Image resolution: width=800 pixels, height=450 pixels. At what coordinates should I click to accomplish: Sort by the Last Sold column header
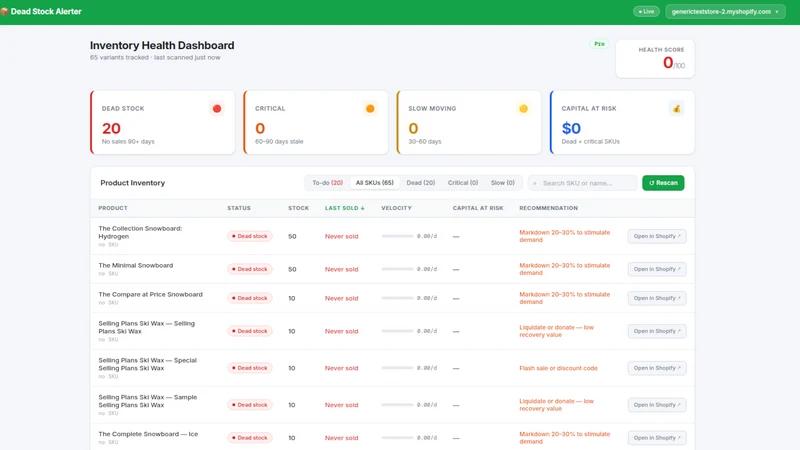click(344, 208)
